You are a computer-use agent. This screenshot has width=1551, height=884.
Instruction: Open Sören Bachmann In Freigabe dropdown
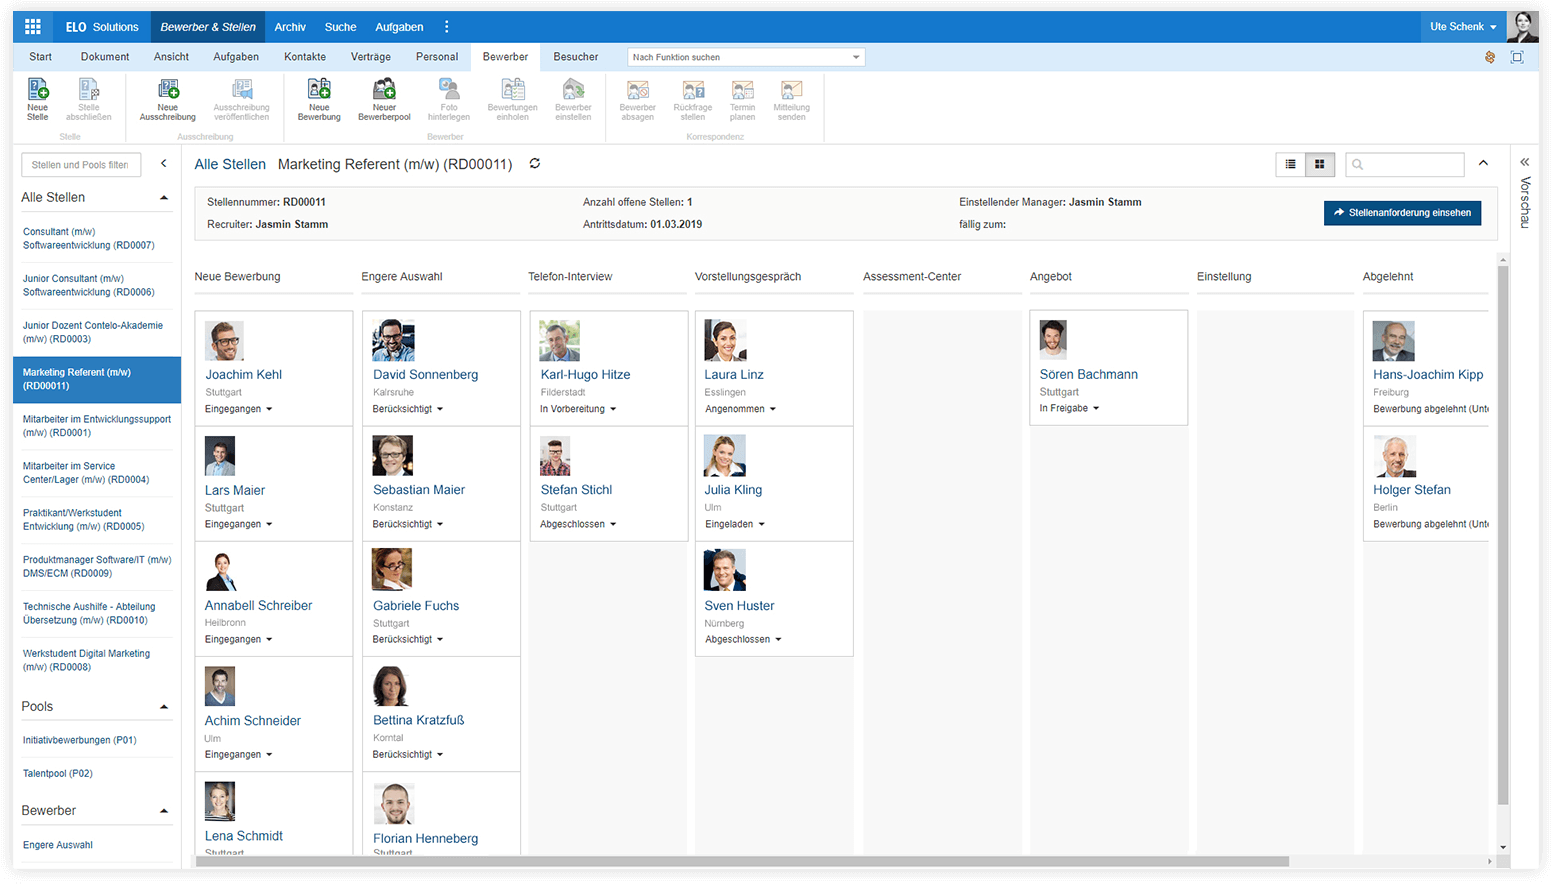(x=1069, y=408)
